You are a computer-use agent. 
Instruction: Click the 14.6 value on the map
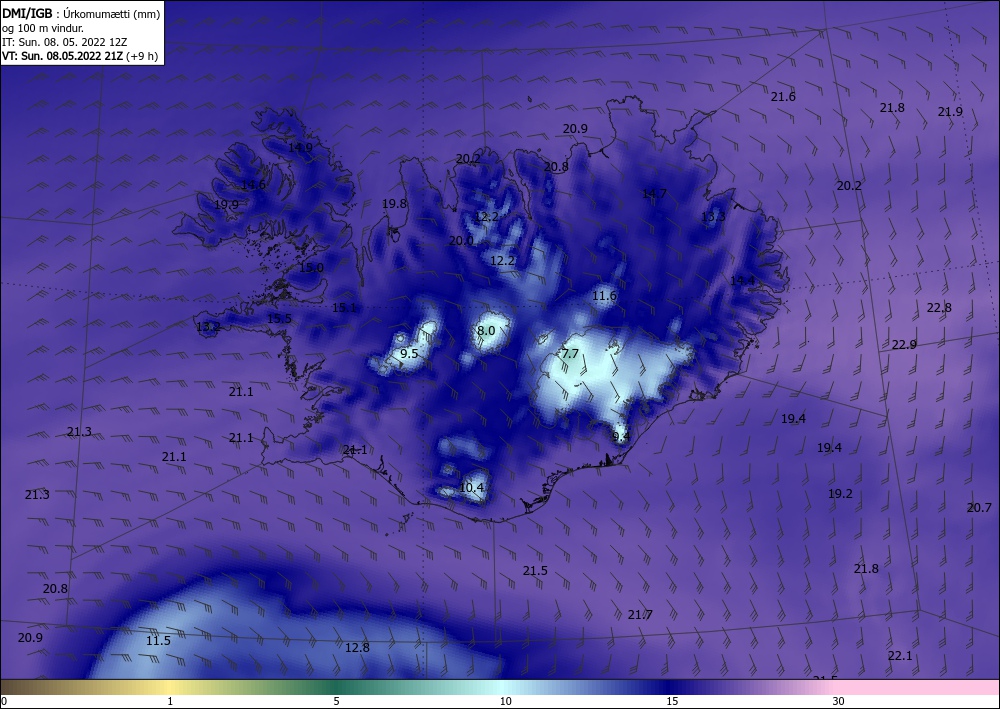pos(253,186)
